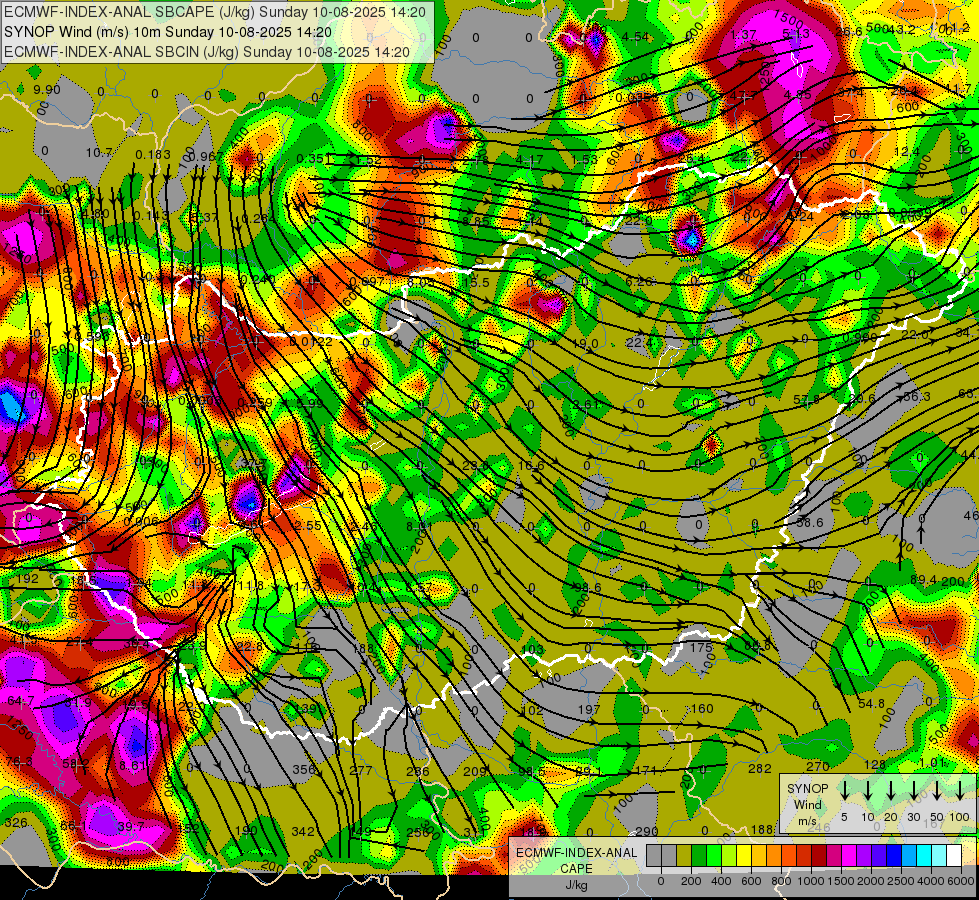
Task: Click the ECMWF-INDEX-ANAL label in colorbar legend
Action: click(x=576, y=853)
